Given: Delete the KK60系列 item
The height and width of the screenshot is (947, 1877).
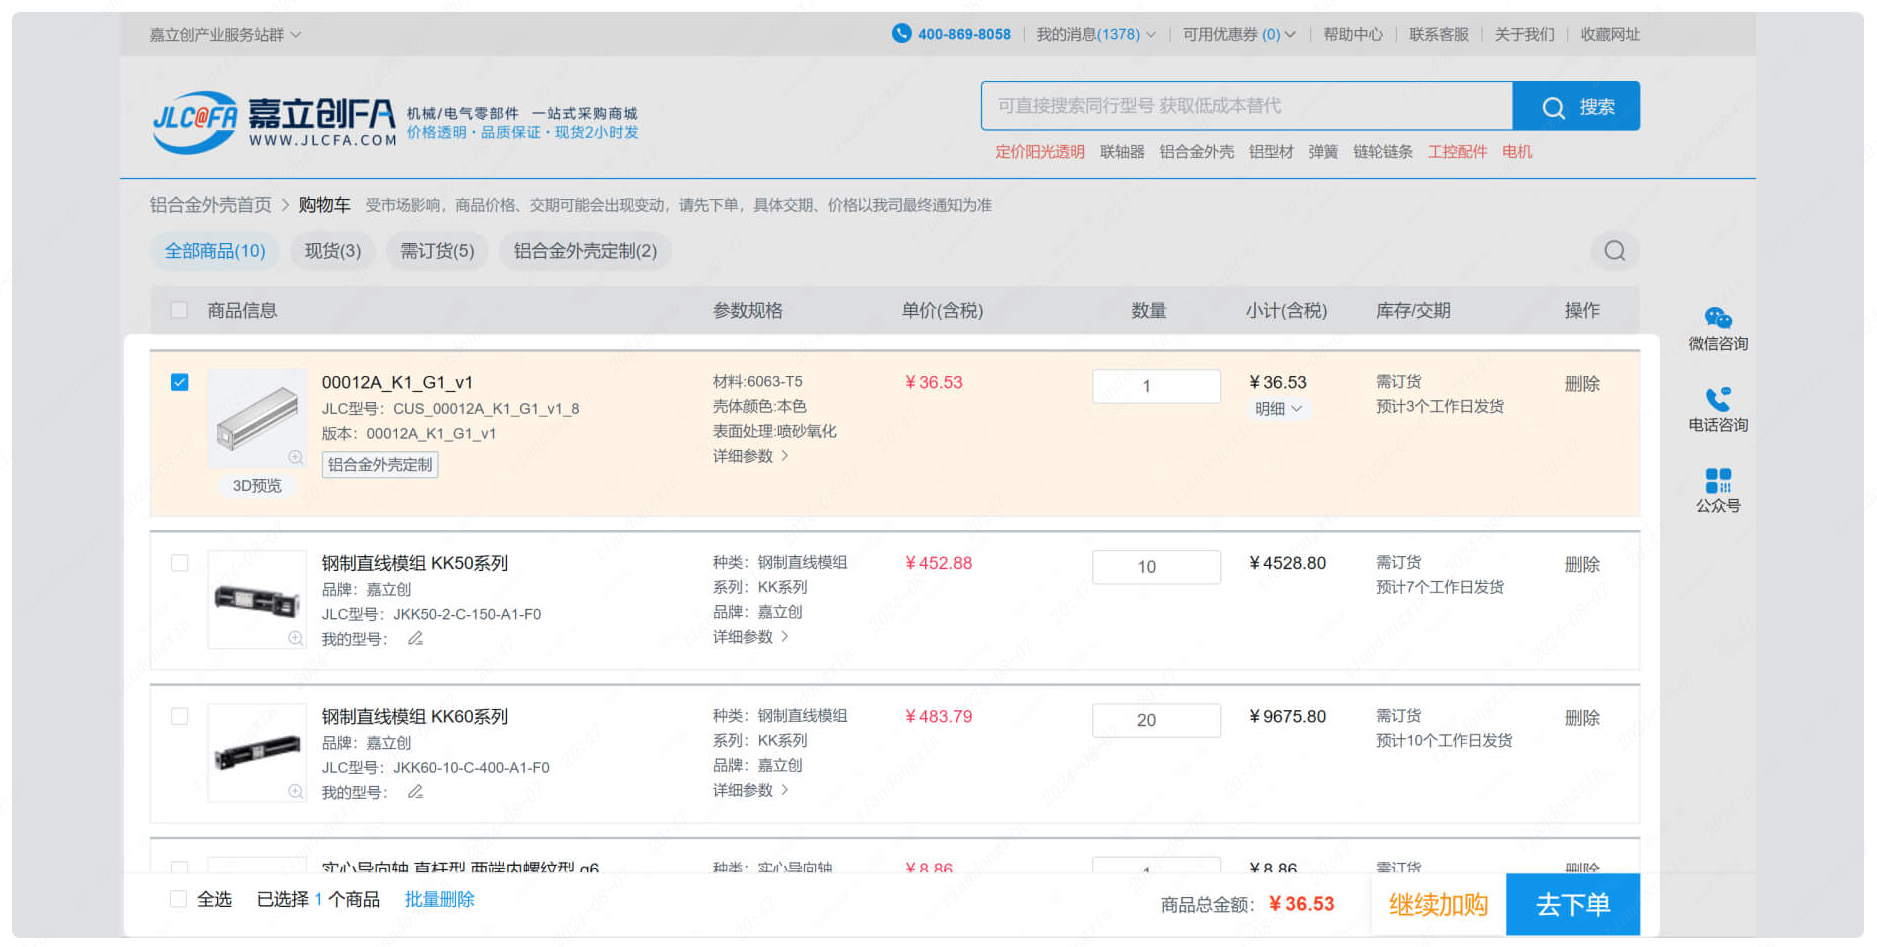Looking at the screenshot, I should [1582, 718].
